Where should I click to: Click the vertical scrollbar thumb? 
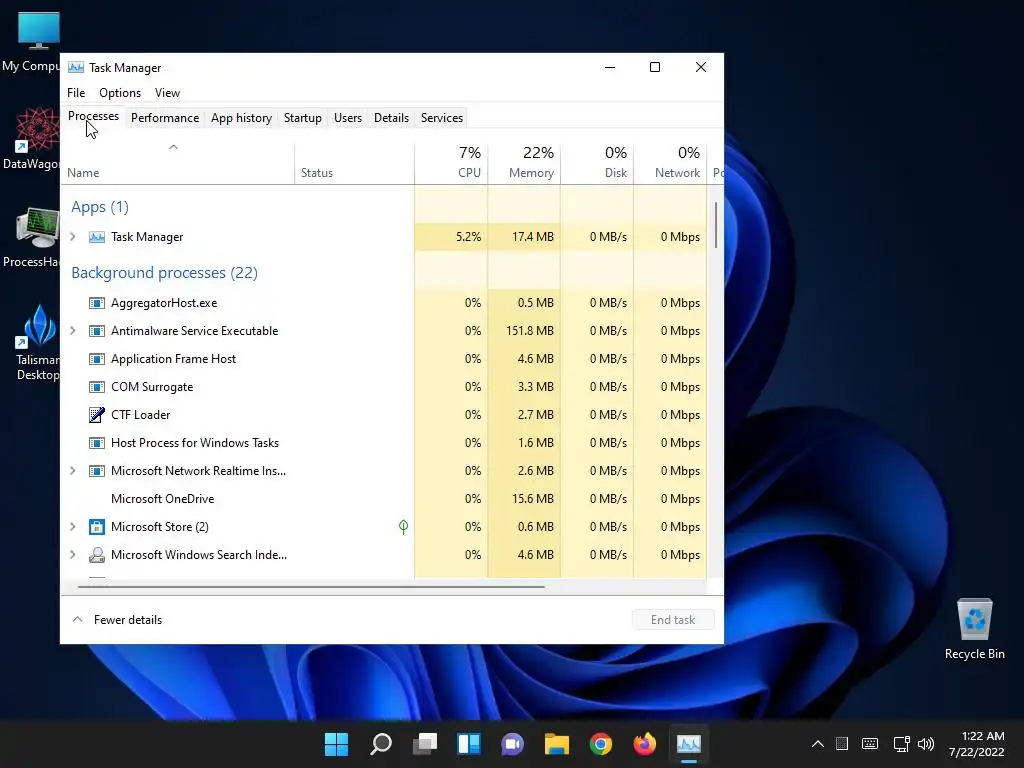tap(716, 225)
